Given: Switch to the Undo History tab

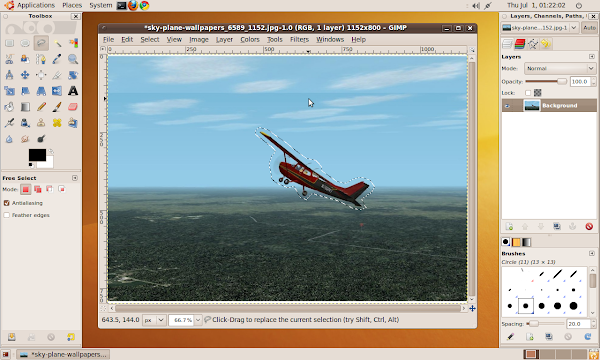Looking at the screenshot, I should coord(546,44).
